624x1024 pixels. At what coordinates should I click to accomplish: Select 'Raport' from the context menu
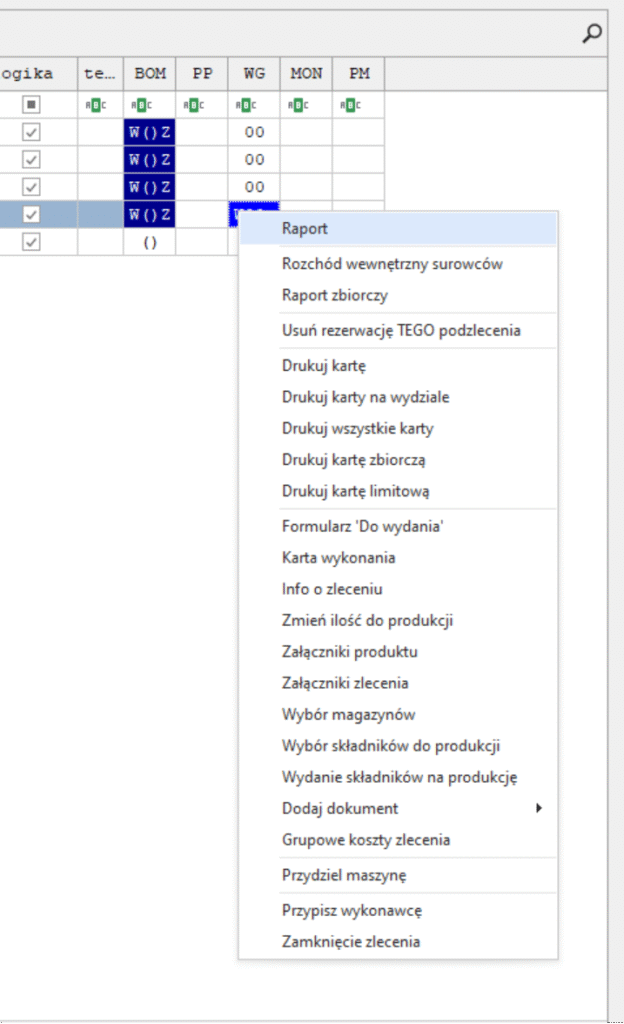point(305,229)
